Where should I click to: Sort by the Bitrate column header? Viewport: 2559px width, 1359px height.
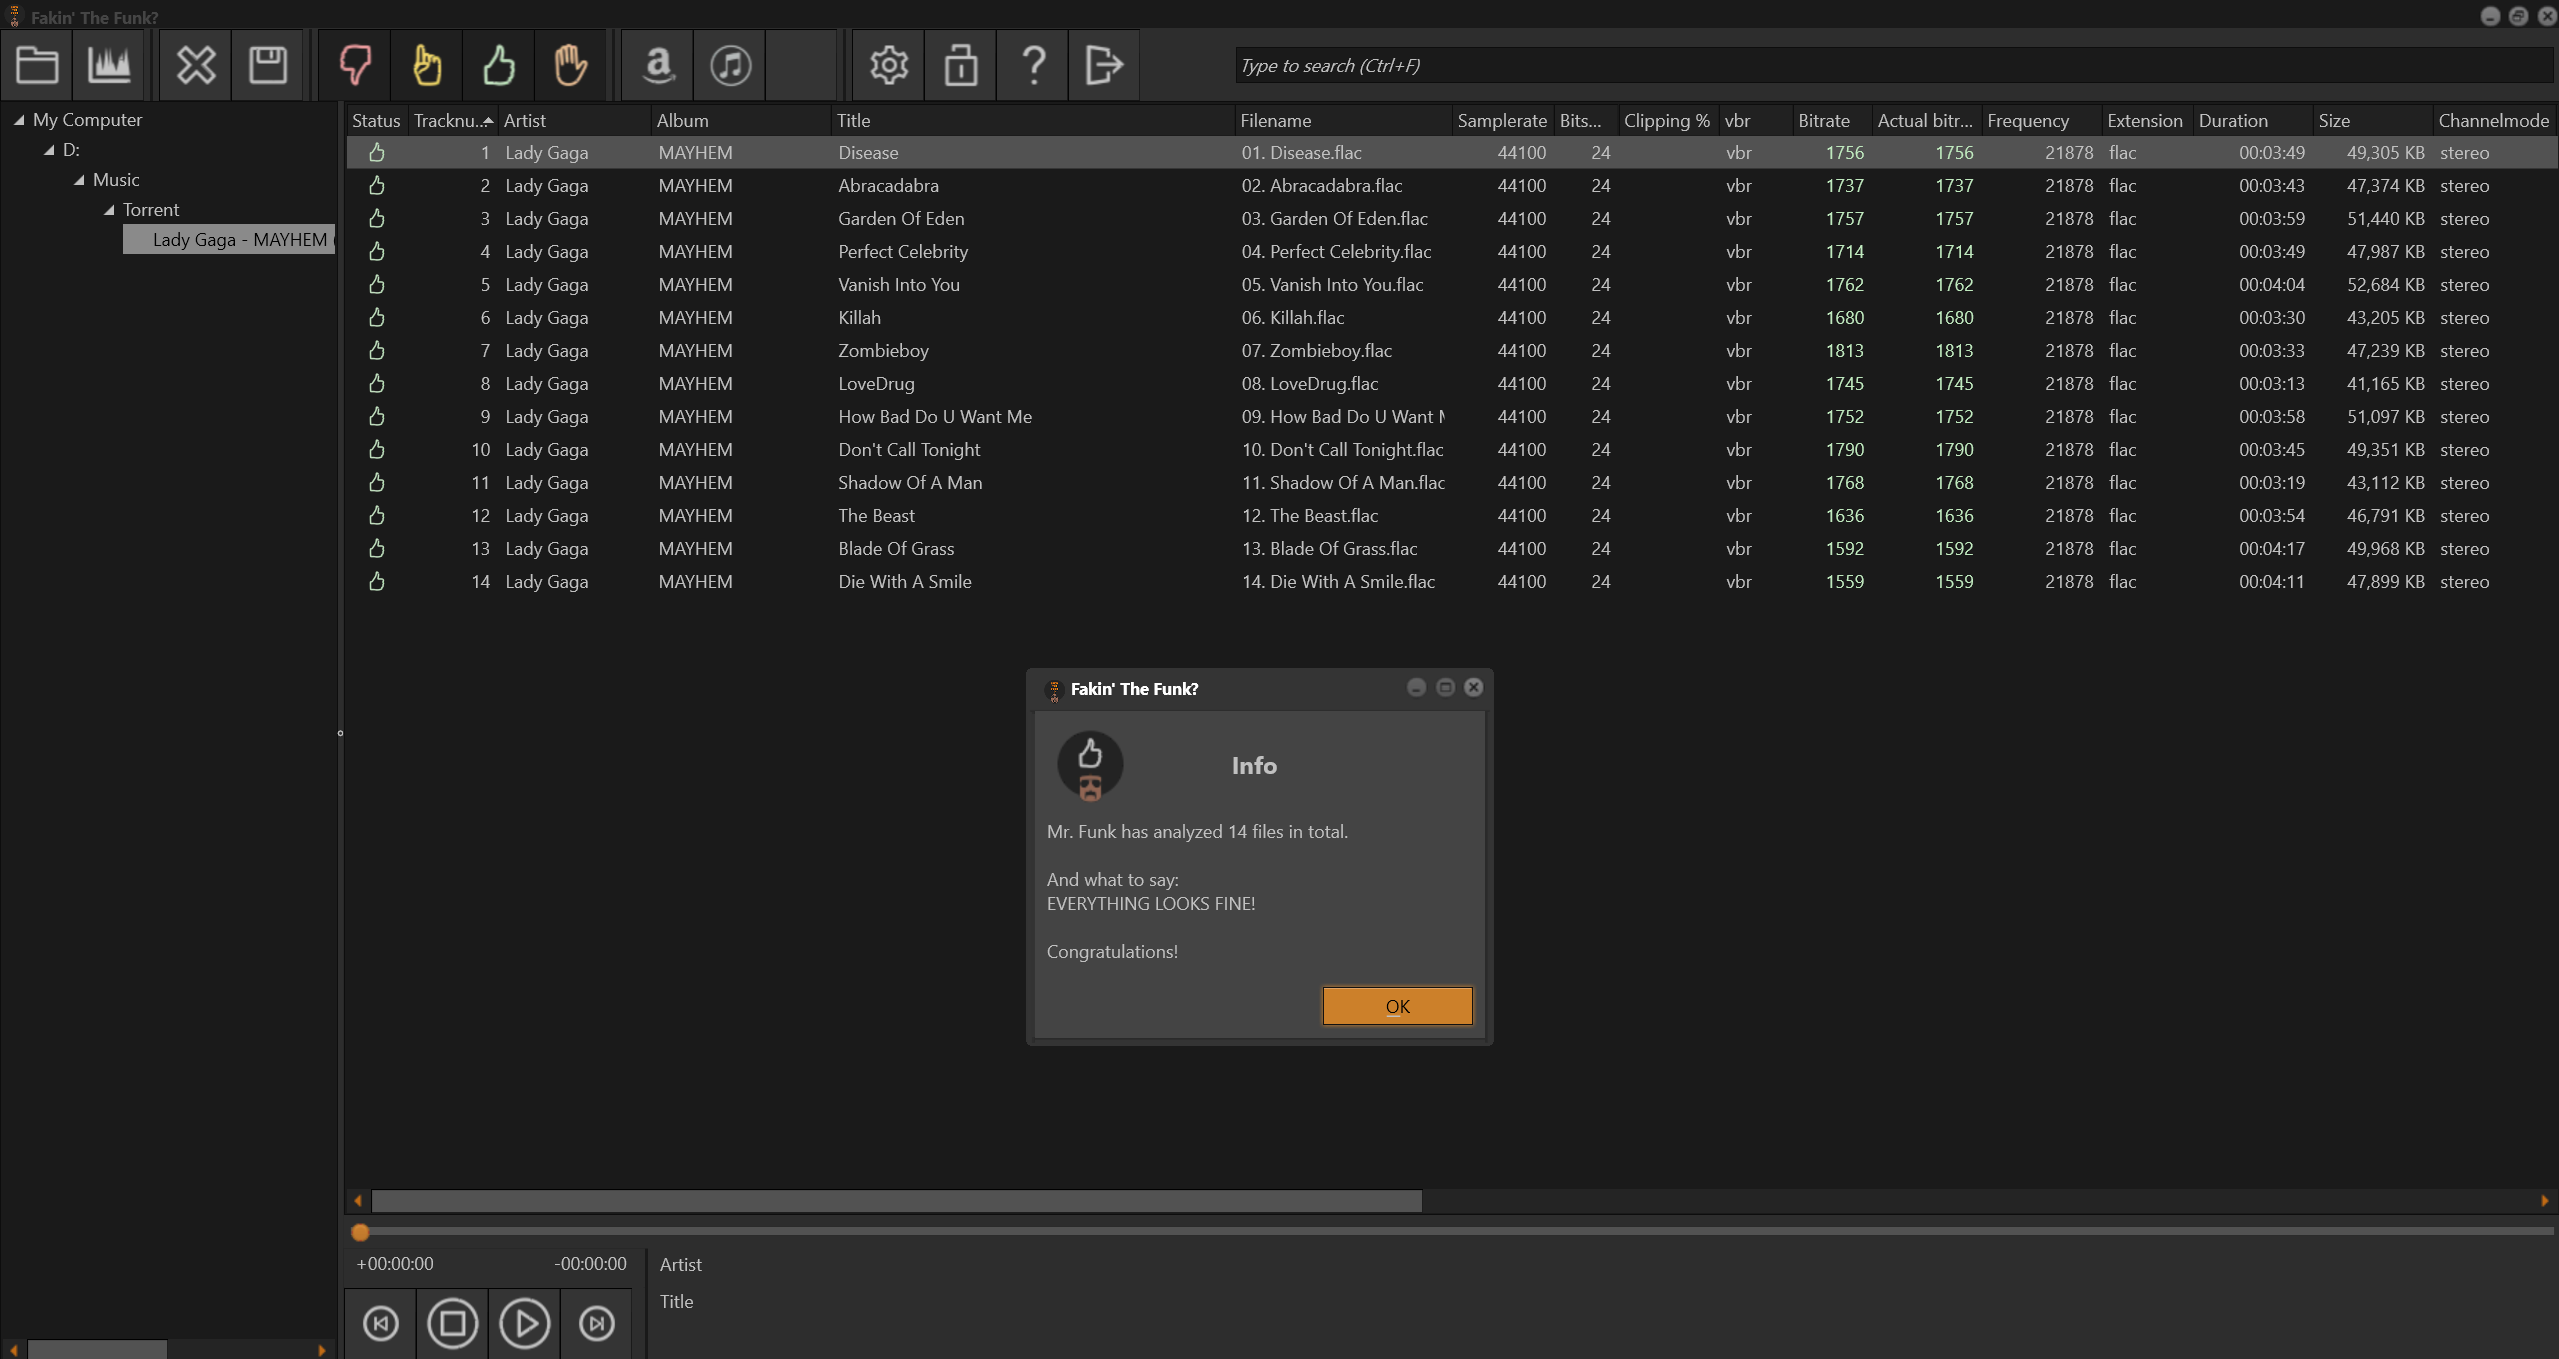point(1823,121)
